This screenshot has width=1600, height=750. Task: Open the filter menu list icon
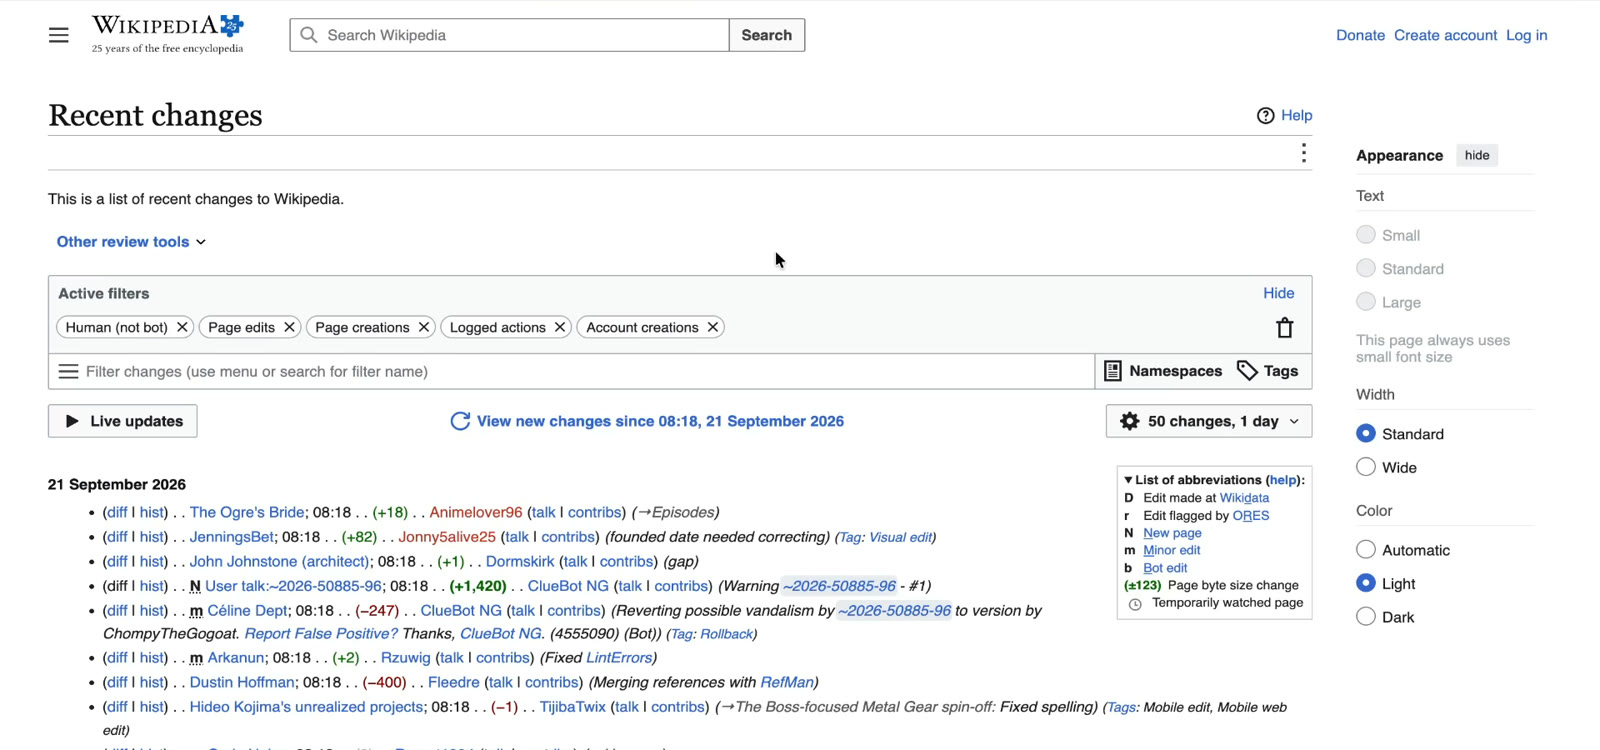coord(68,371)
